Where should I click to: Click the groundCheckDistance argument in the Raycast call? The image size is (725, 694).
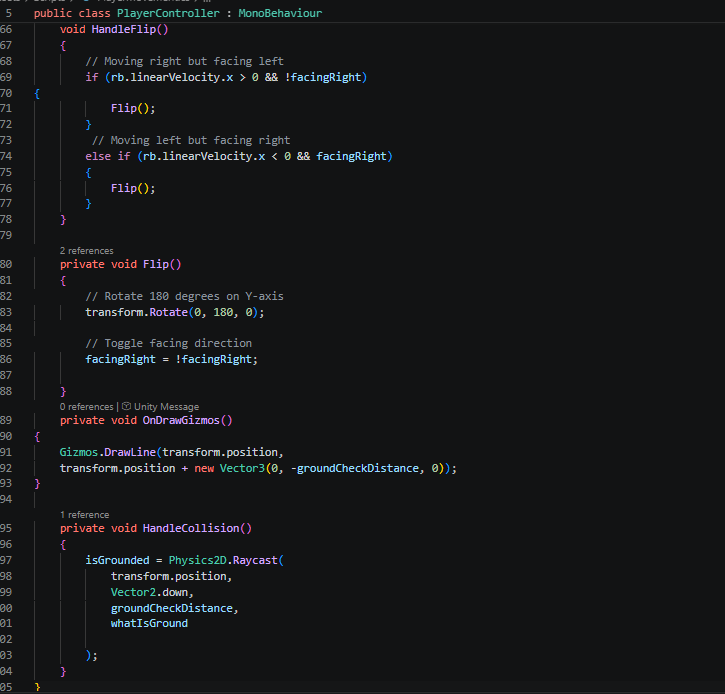(172, 608)
